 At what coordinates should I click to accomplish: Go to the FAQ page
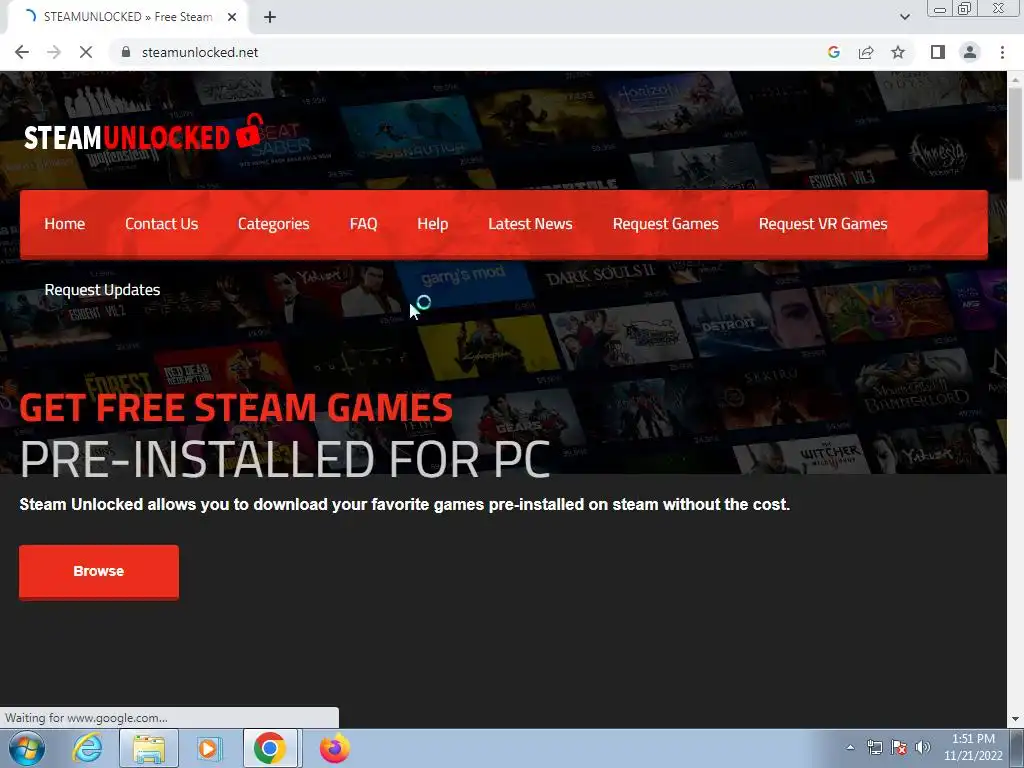[x=363, y=224]
